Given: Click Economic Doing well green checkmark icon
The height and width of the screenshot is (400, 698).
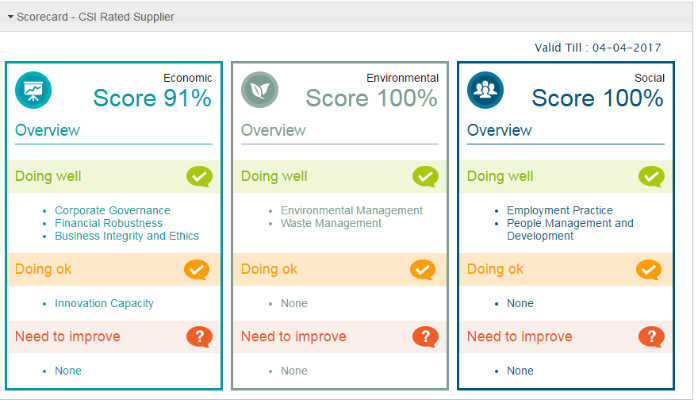Looking at the screenshot, I should point(199,177).
